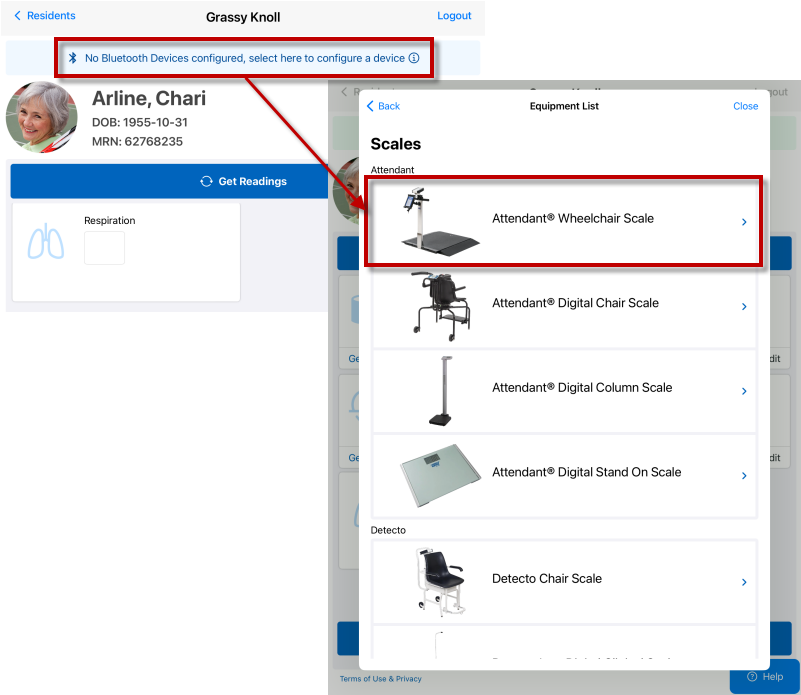
Task: Open Chari Arline's profile photo
Action: [42, 117]
